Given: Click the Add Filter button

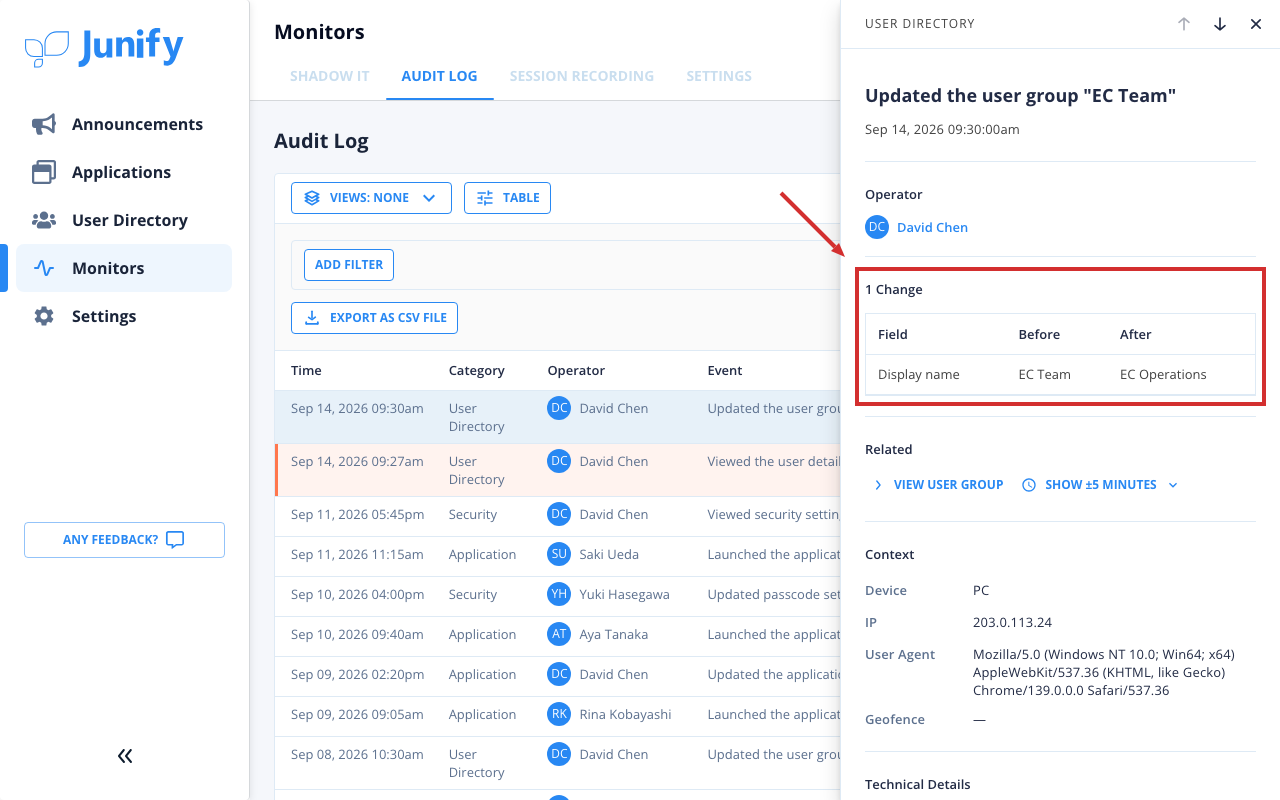Looking at the screenshot, I should [349, 265].
